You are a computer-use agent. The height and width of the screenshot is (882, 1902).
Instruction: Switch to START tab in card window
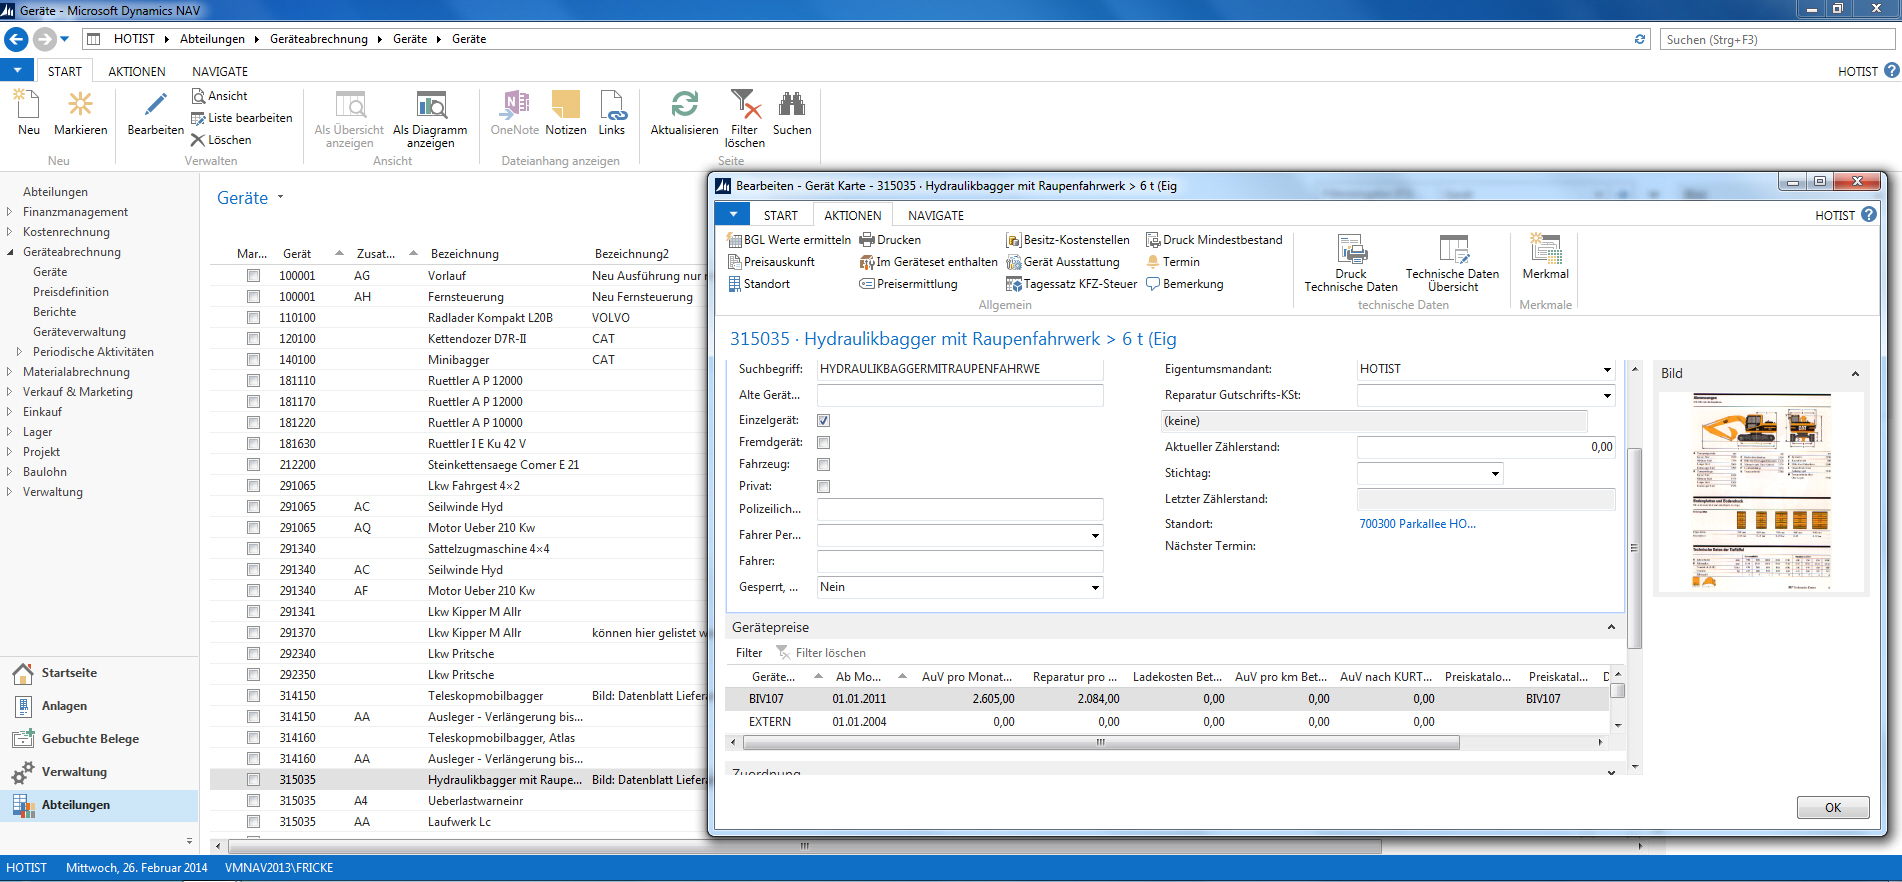(x=781, y=216)
